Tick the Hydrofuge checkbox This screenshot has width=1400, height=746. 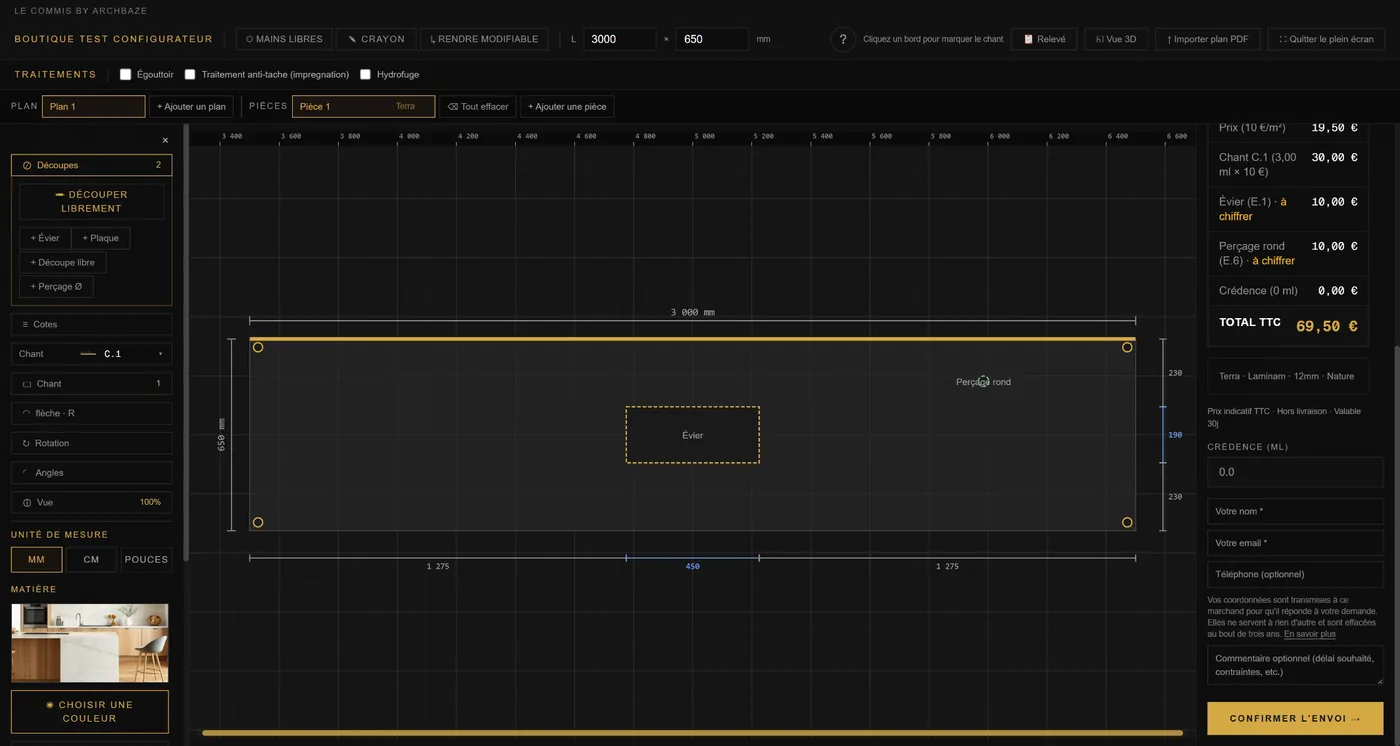[366, 74]
